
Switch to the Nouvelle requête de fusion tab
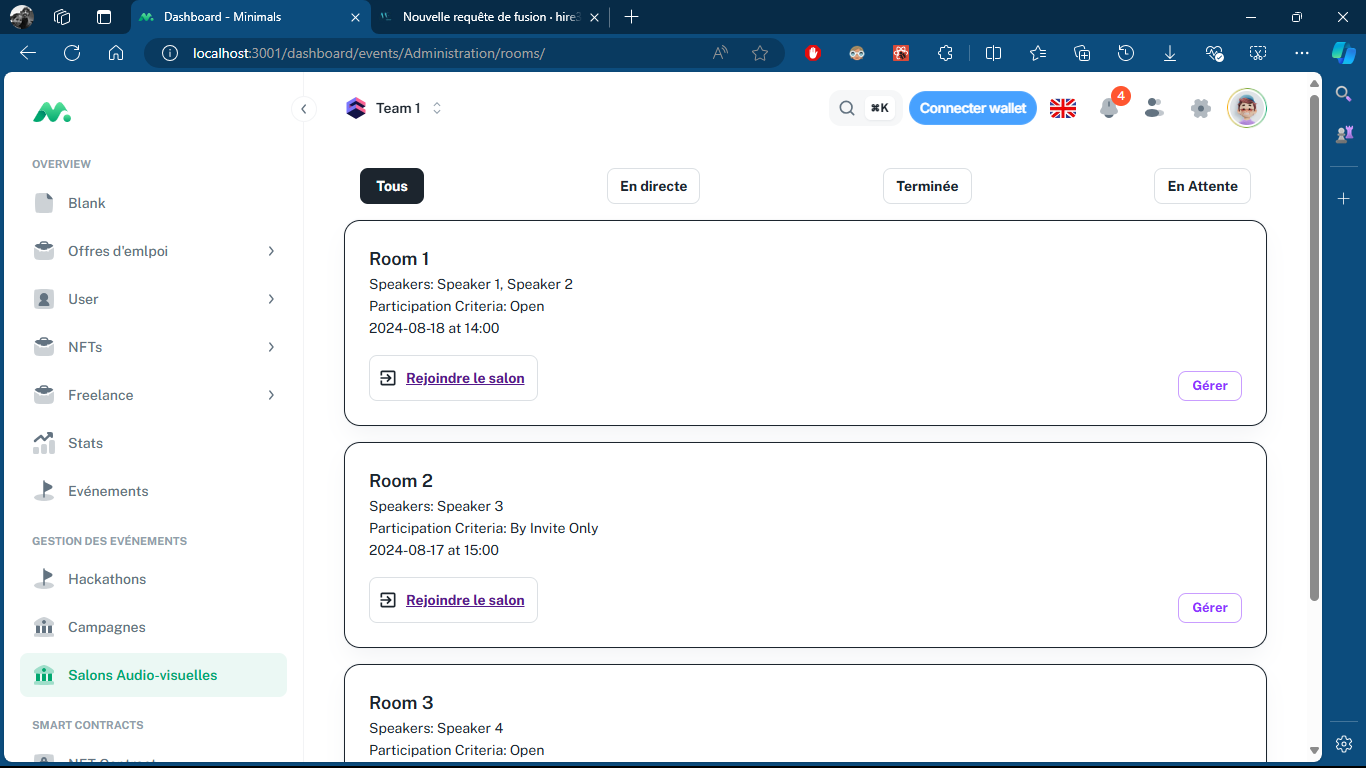tap(490, 17)
